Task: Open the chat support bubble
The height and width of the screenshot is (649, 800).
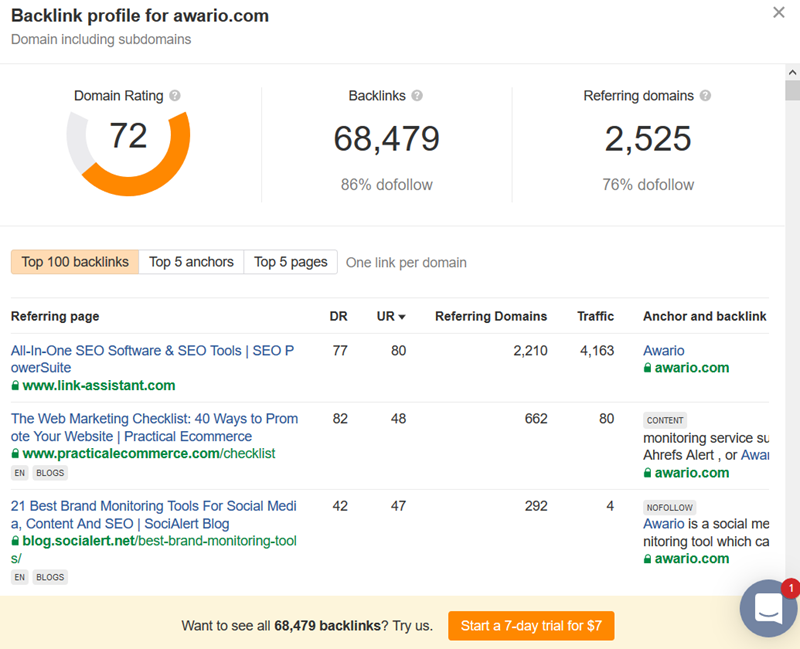Action: tap(768, 607)
